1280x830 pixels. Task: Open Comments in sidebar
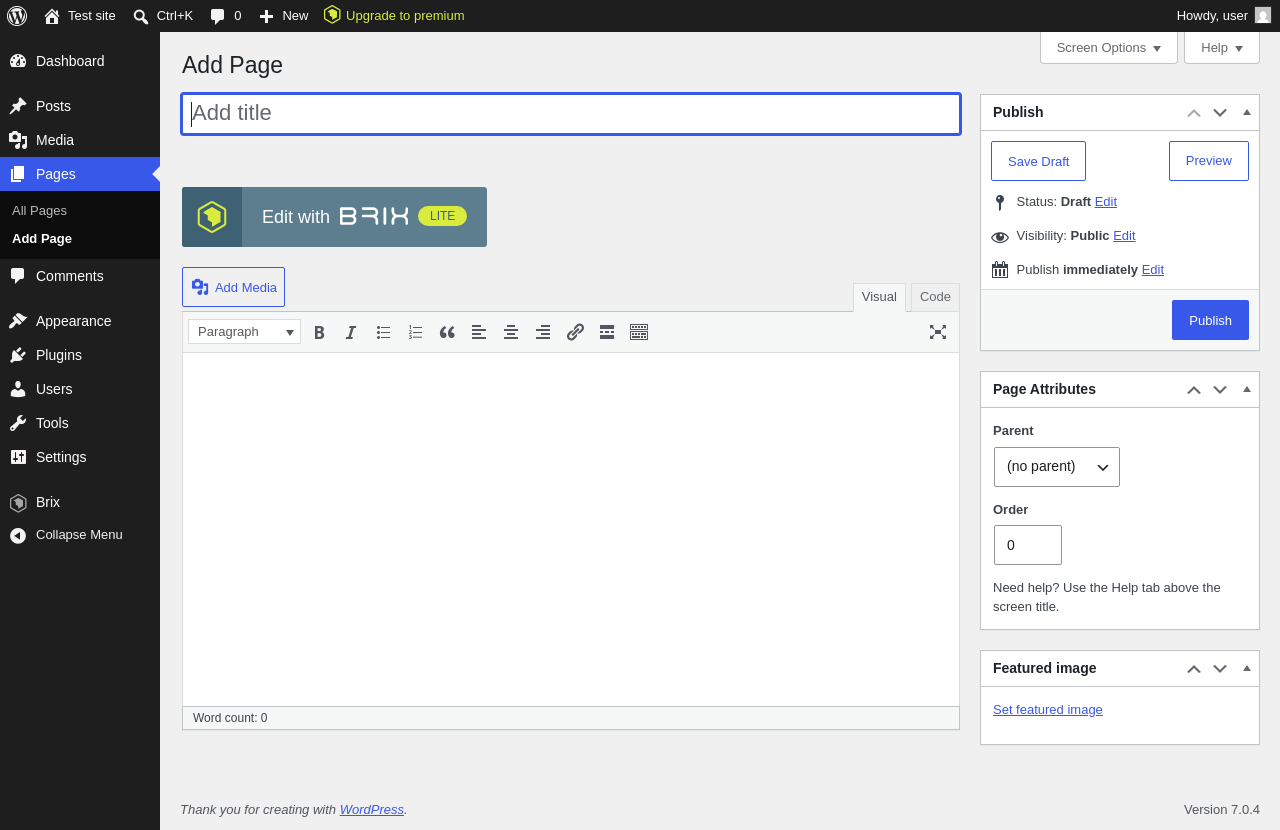click(80, 276)
